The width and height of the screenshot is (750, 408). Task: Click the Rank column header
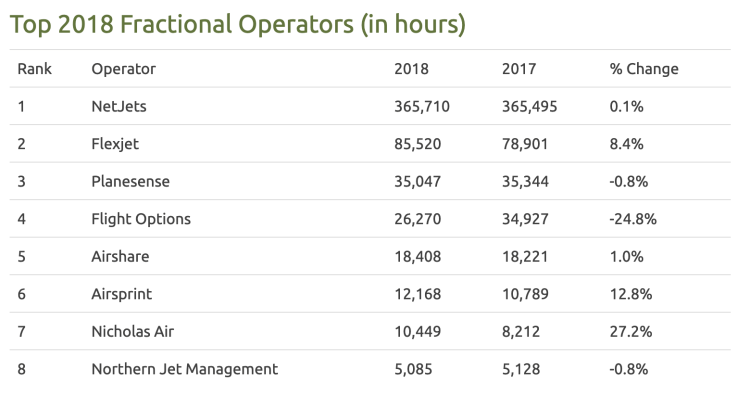35,69
